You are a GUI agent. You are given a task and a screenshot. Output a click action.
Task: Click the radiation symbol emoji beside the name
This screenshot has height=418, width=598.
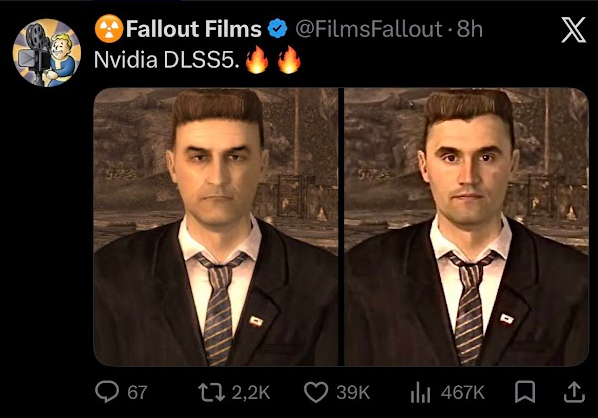point(109,29)
